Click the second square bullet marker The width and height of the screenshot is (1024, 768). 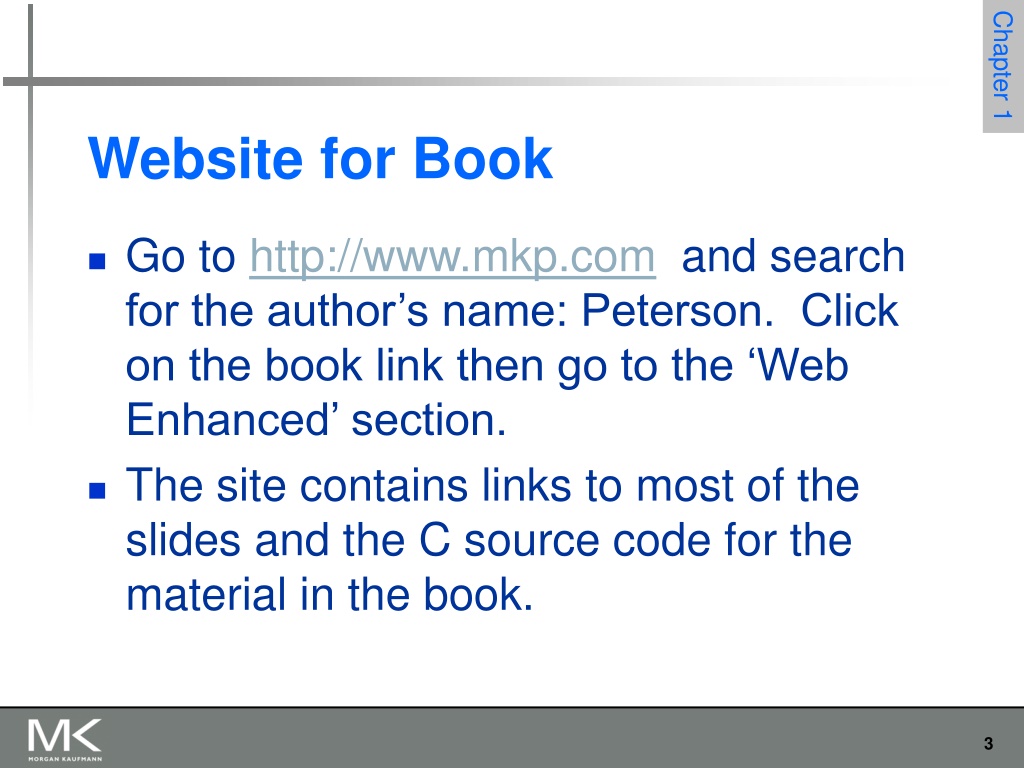pyautogui.click(x=97, y=490)
